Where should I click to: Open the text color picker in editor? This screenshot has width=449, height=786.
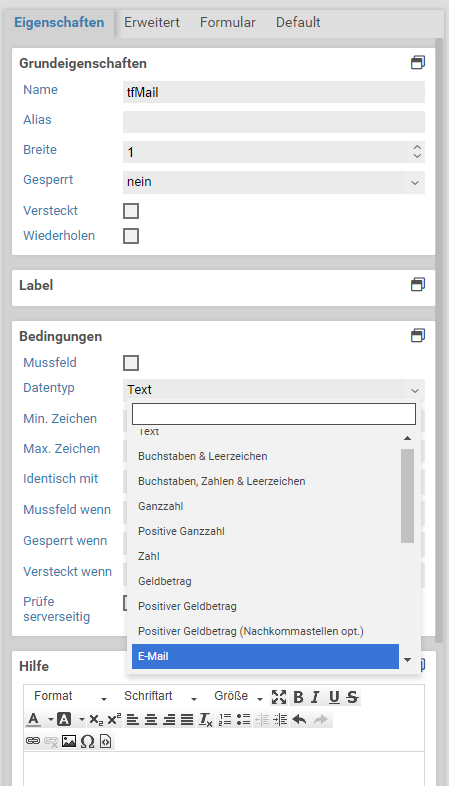39,720
